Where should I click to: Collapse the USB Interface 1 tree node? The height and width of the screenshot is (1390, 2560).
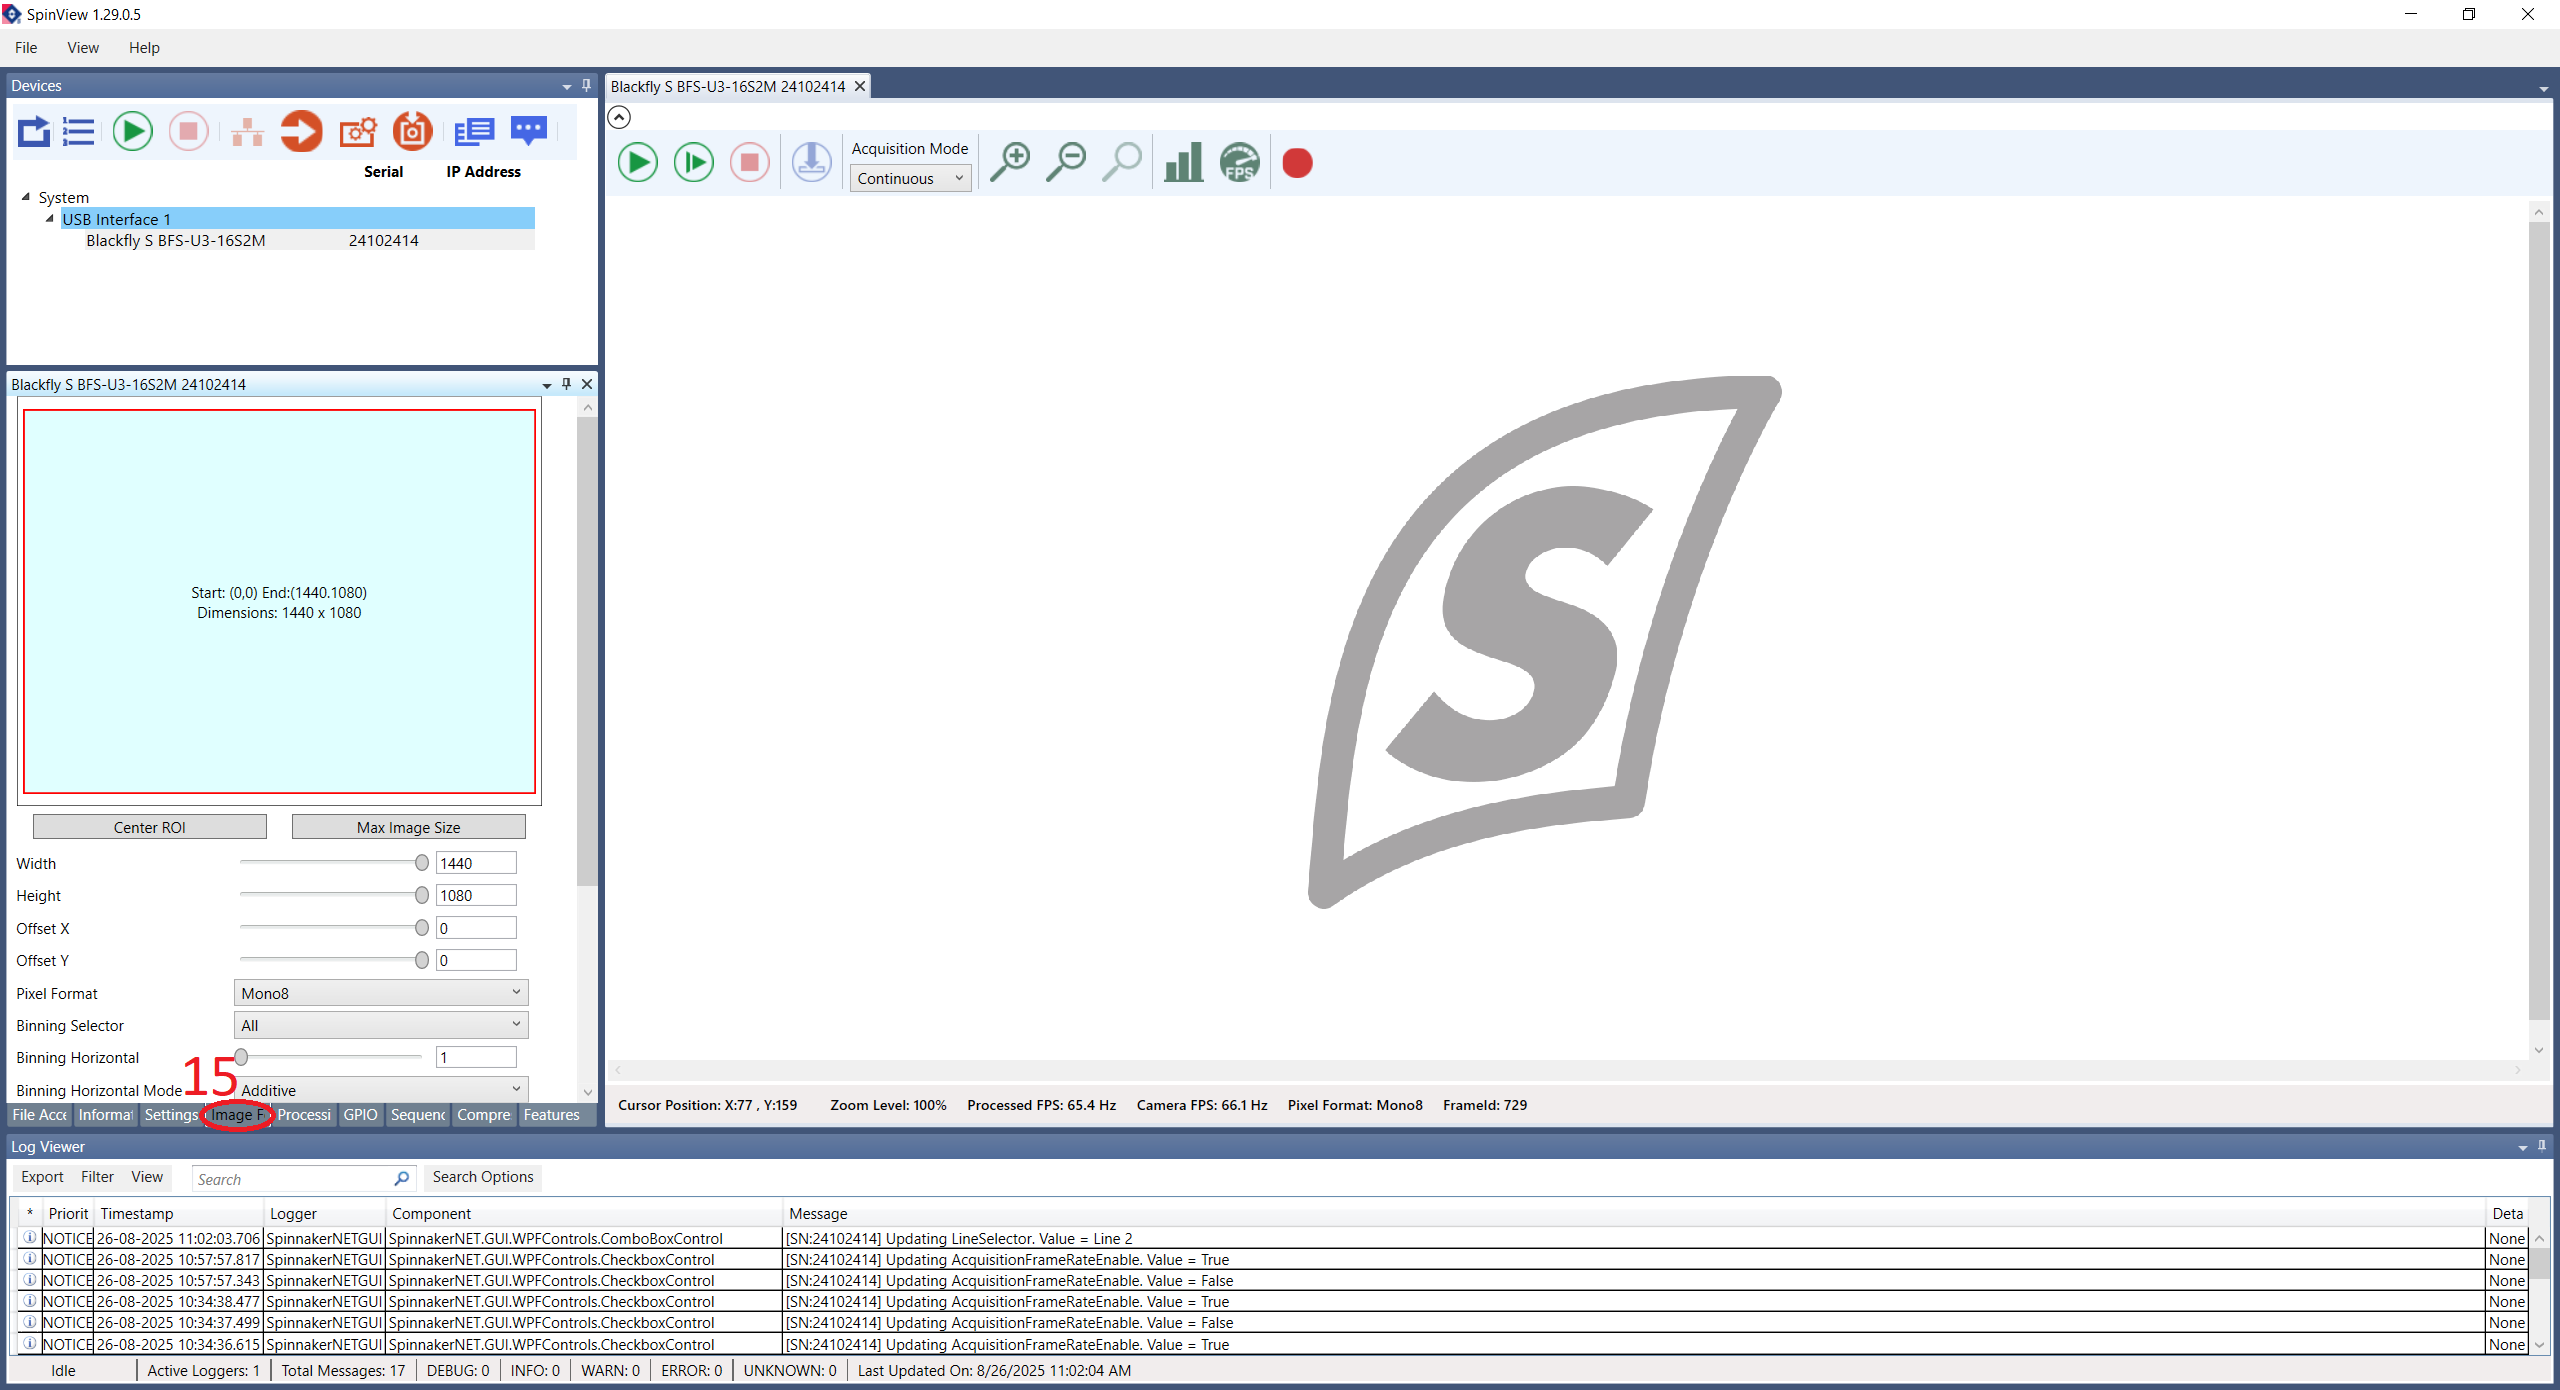(49, 219)
